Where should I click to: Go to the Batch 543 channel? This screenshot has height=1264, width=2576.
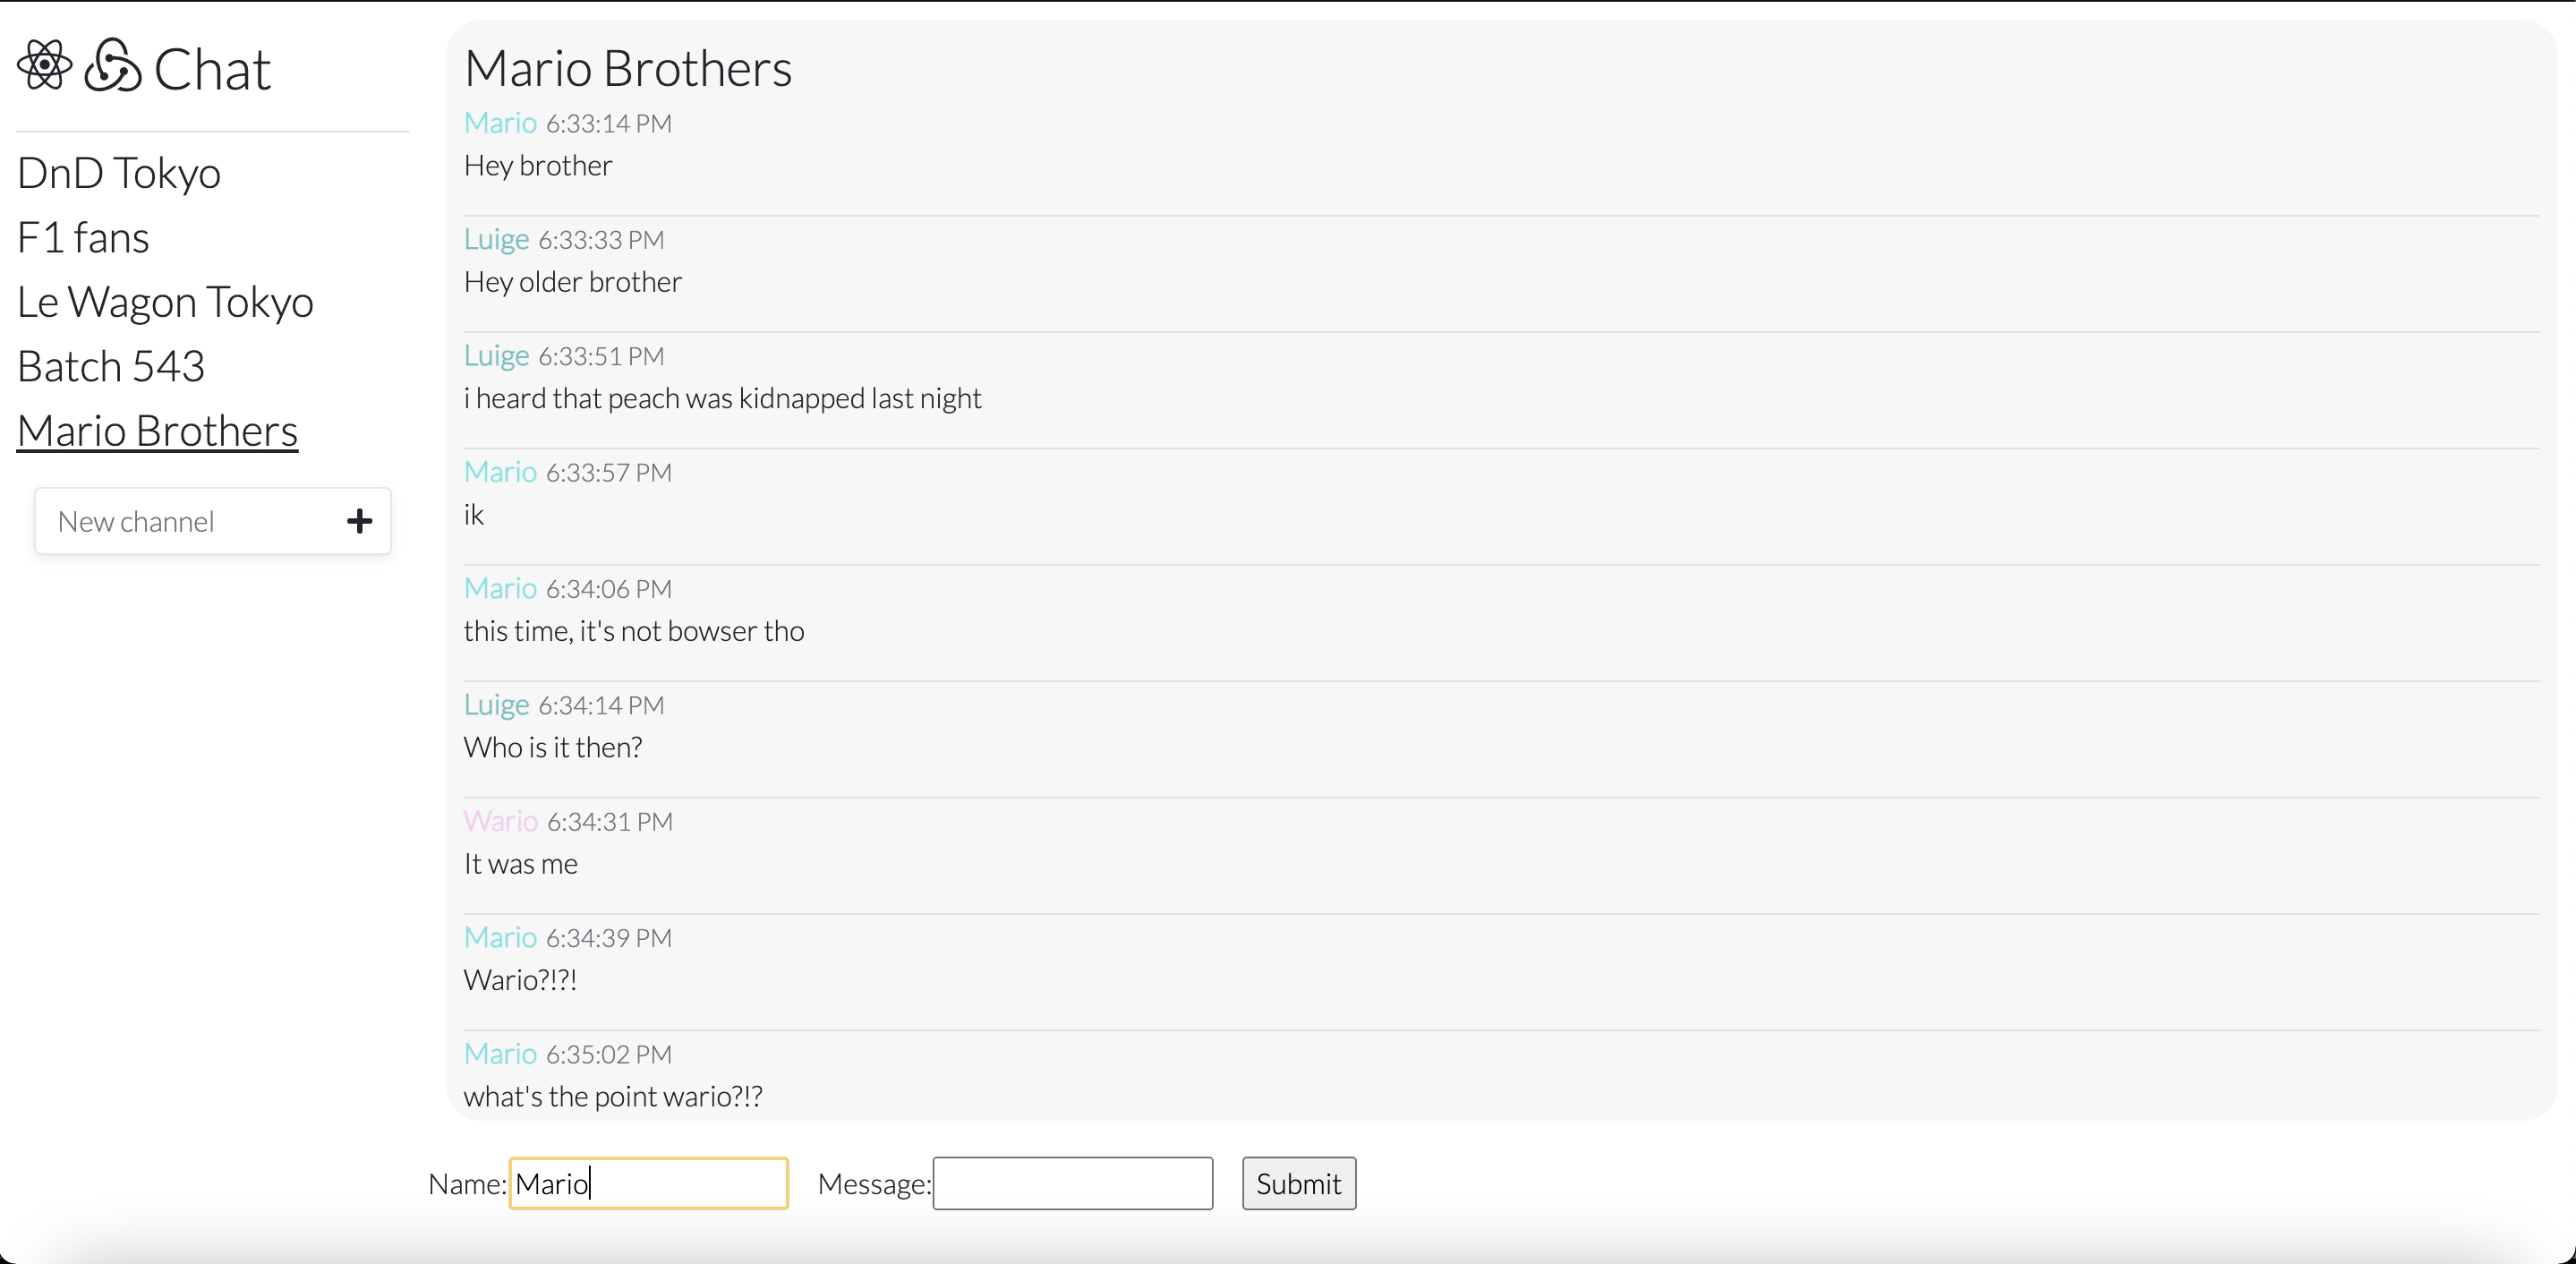(x=111, y=367)
